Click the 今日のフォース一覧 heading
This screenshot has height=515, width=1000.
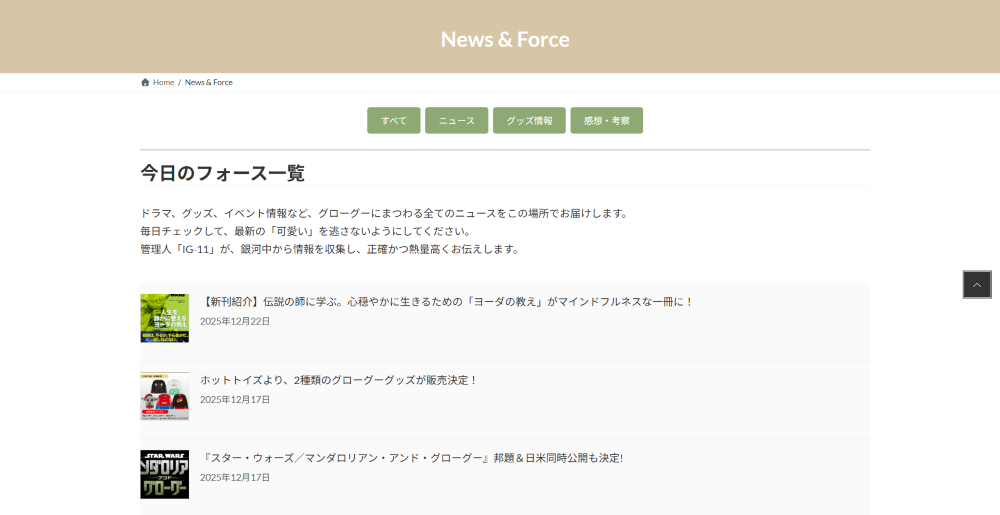tap(222, 173)
